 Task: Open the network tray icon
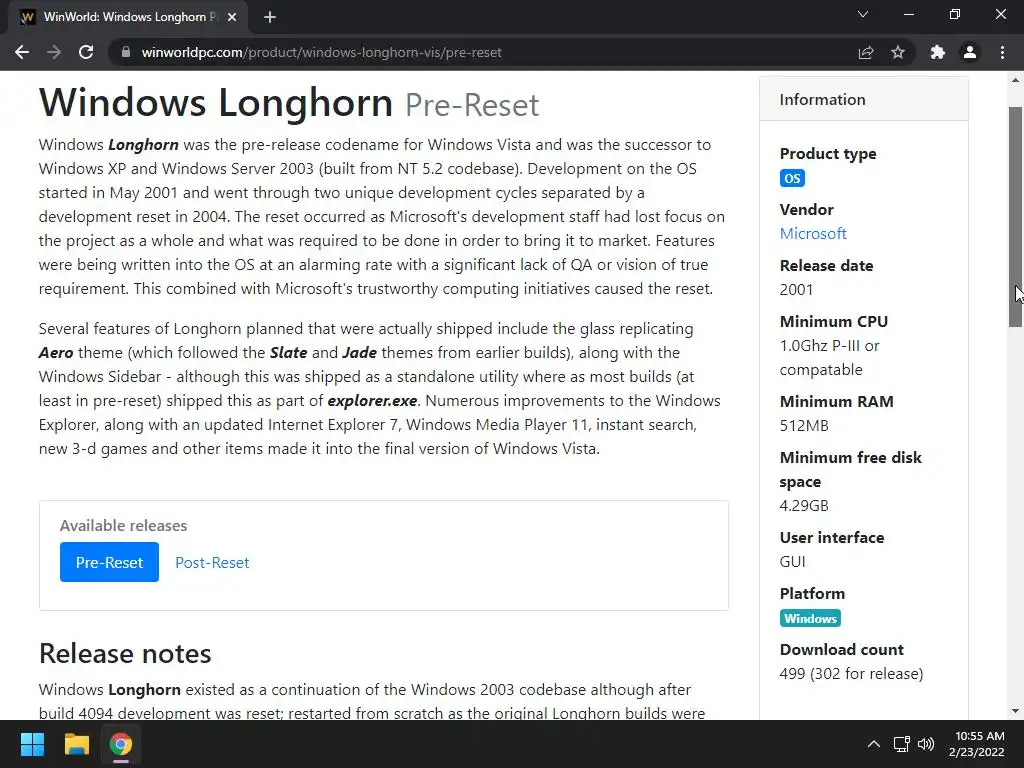point(902,744)
